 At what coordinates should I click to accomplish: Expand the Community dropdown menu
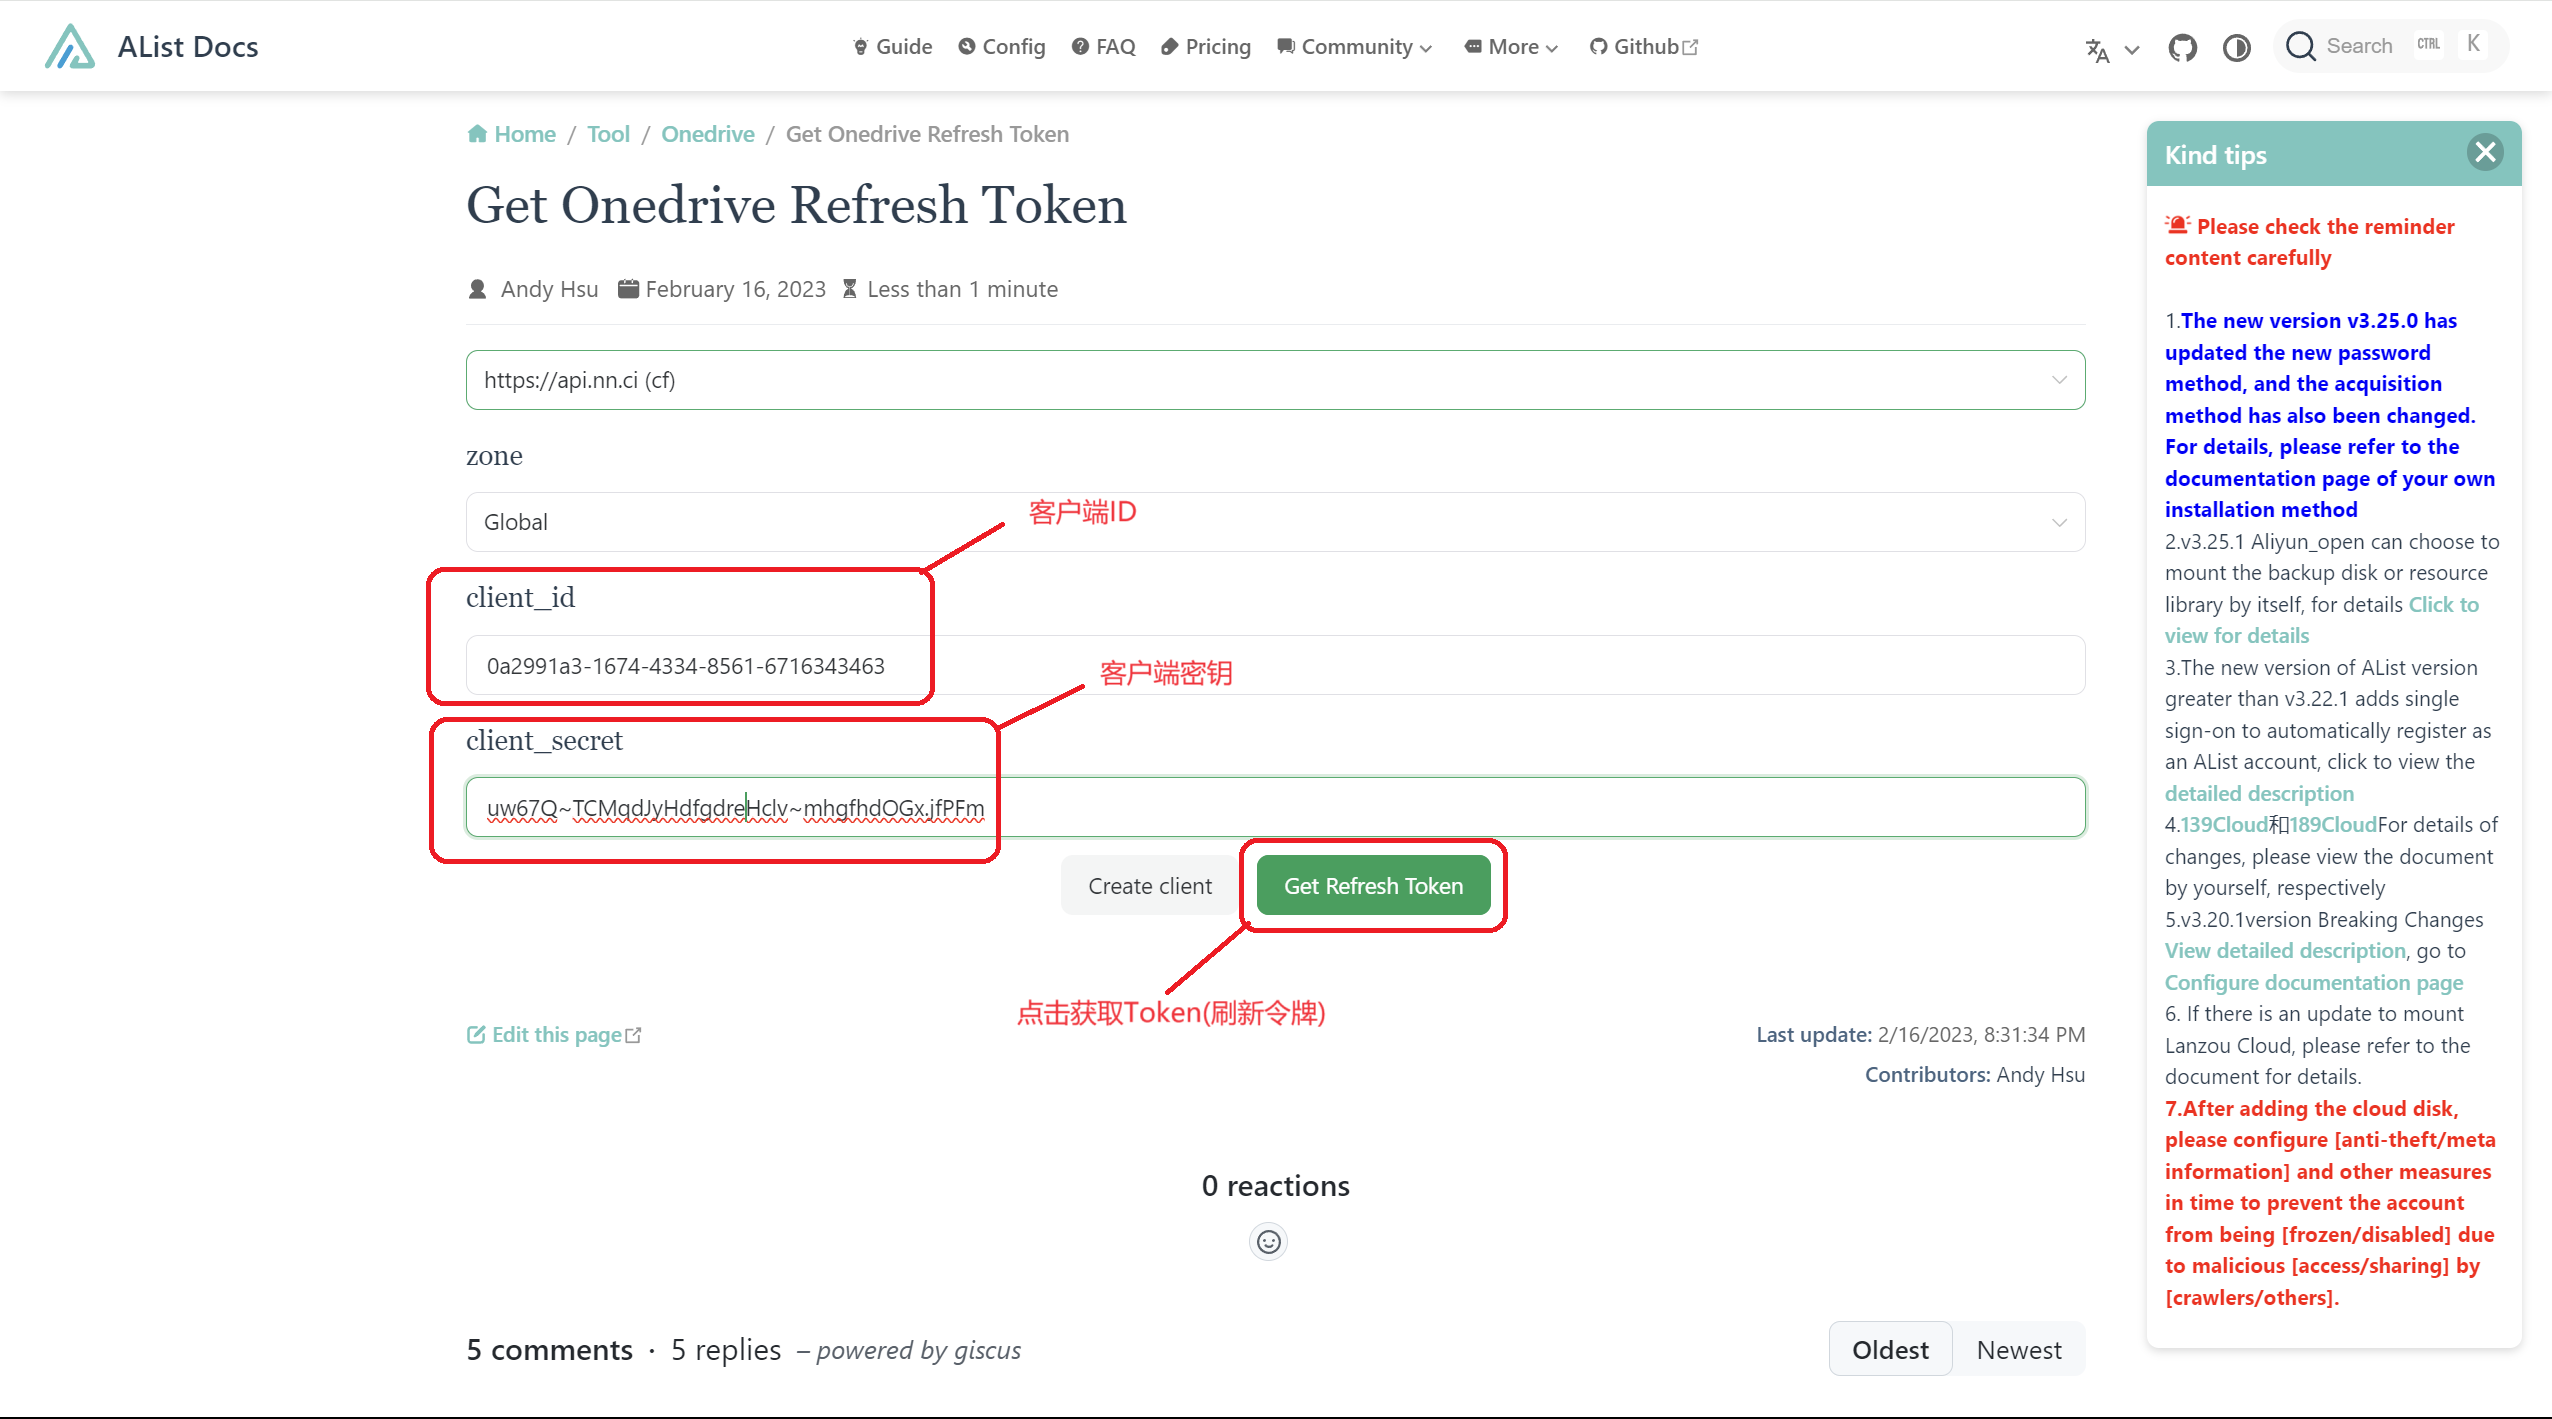[1355, 47]
